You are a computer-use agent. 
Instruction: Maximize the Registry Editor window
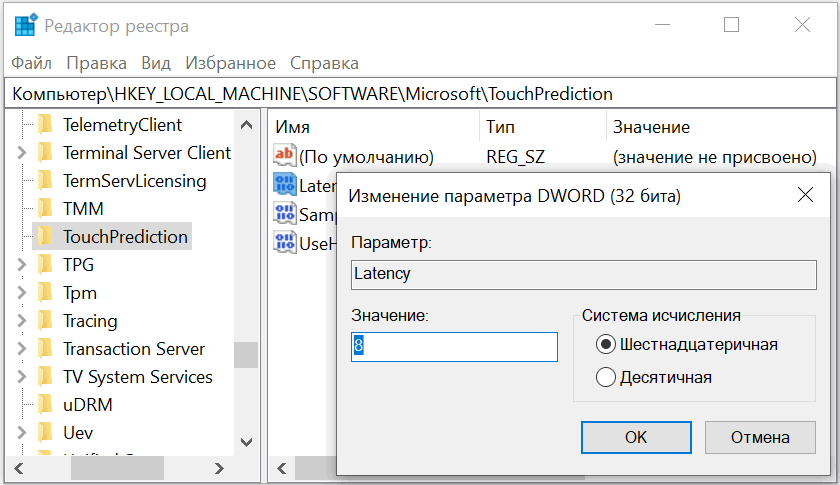tap(731, 25)
